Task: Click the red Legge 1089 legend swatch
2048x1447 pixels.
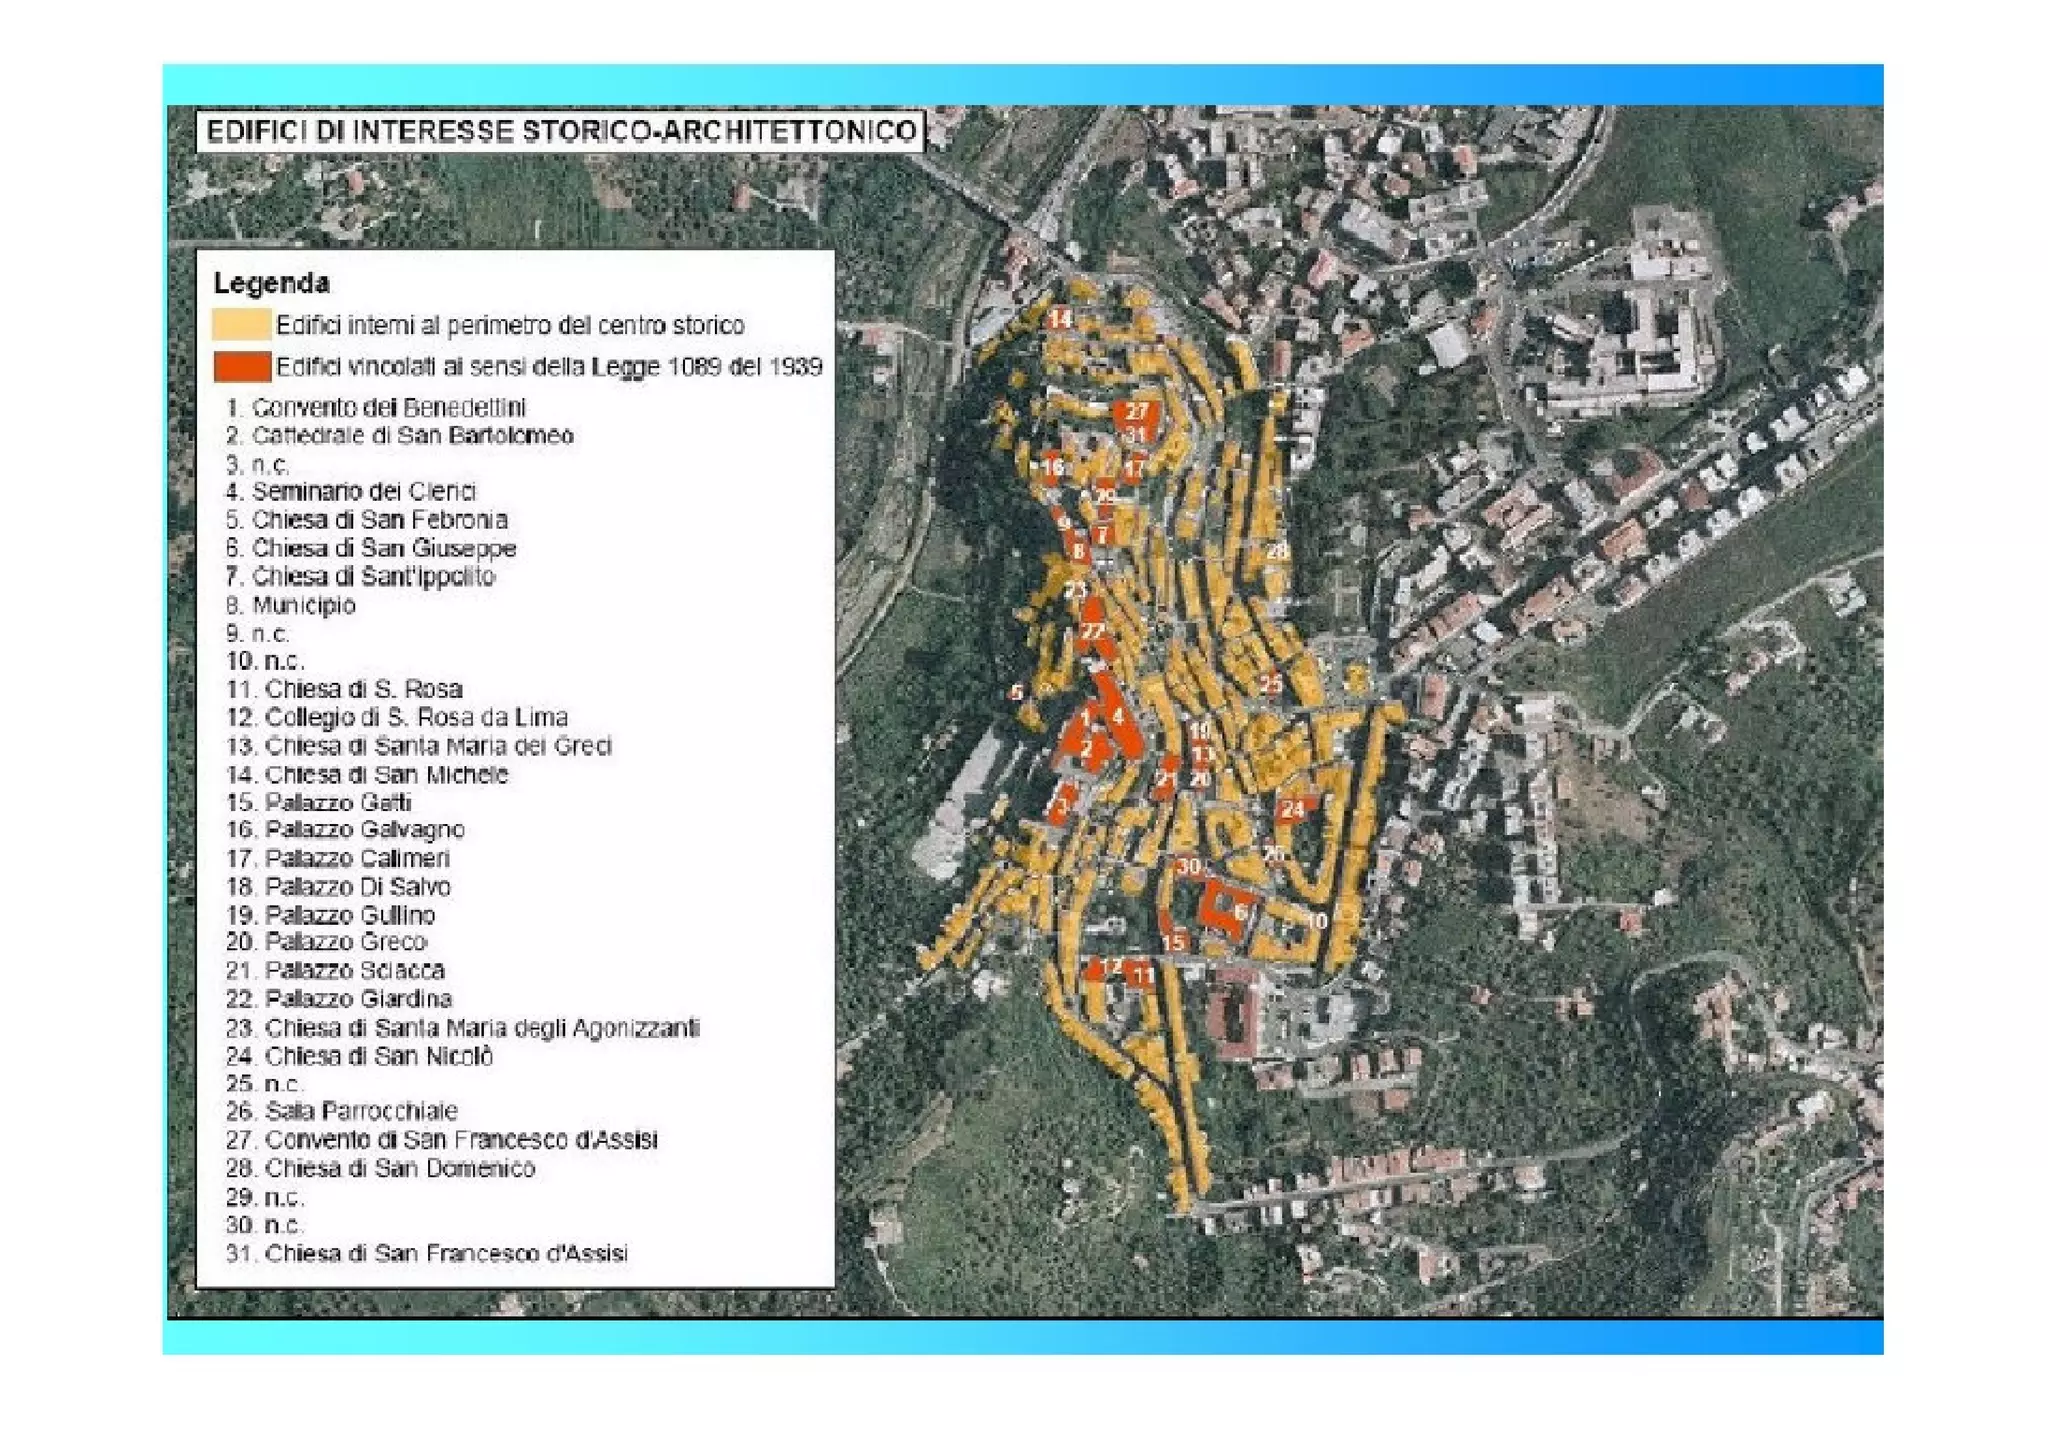Action: coord(241,367)
